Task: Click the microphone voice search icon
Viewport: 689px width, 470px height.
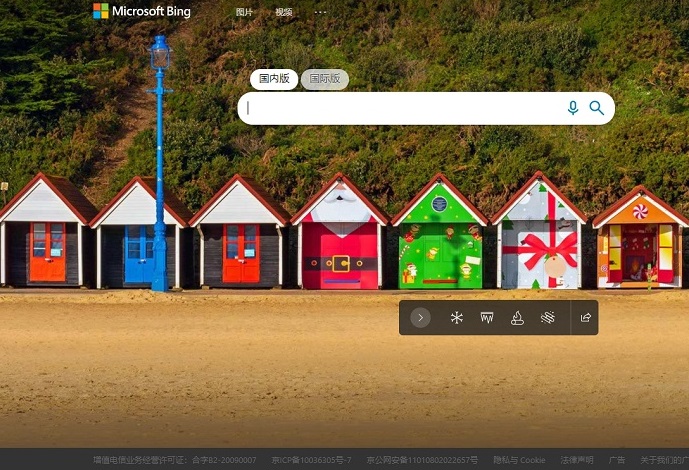Action: tap(573, 108)
